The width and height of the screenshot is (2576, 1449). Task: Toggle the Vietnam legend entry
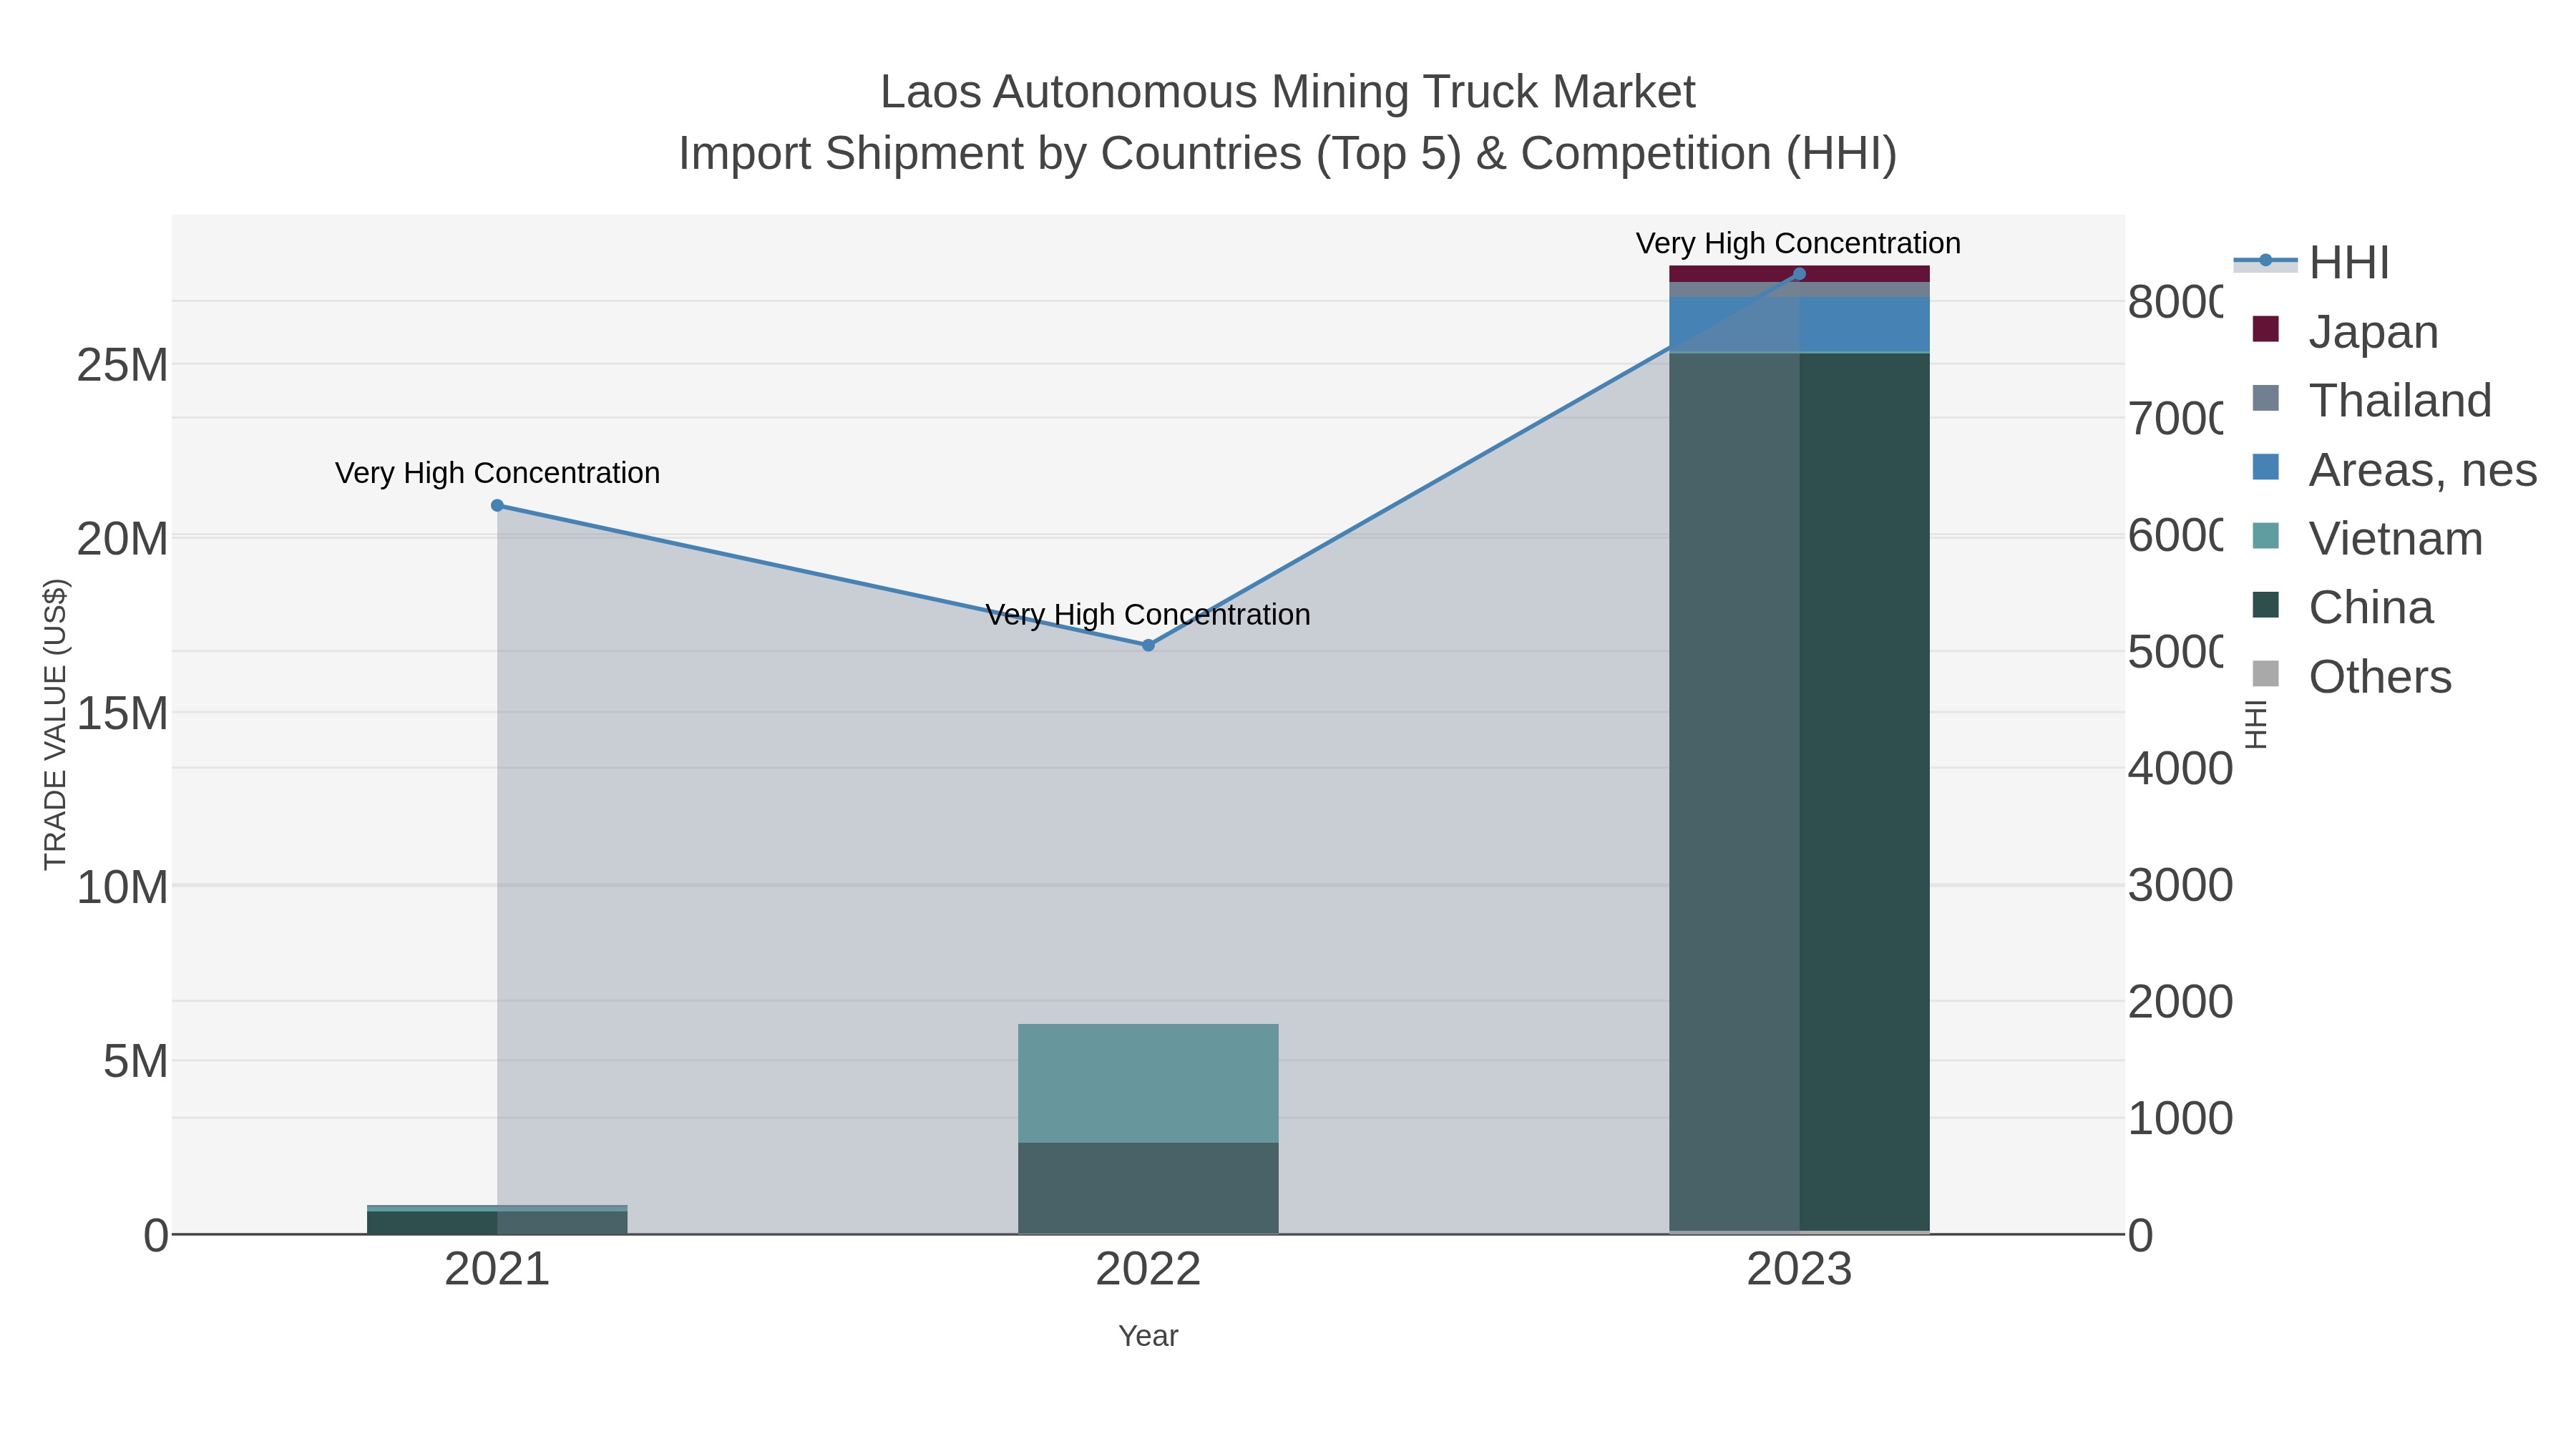[x=2367, y=538]
